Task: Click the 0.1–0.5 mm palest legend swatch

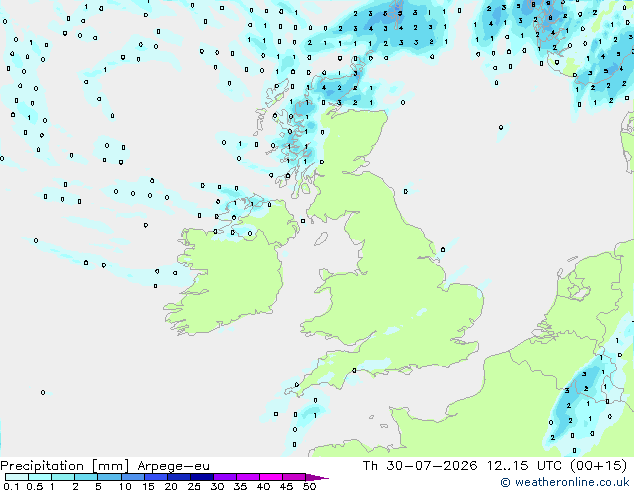Action: pyautogui.click(x=17, y=477)
